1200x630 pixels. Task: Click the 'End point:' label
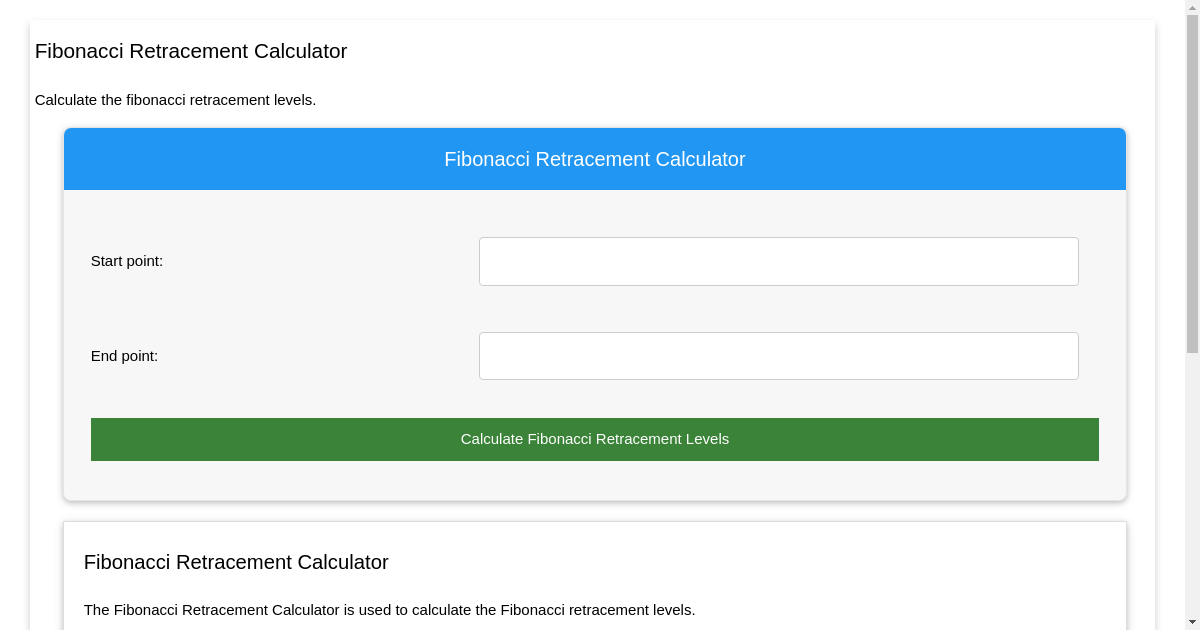123,355
